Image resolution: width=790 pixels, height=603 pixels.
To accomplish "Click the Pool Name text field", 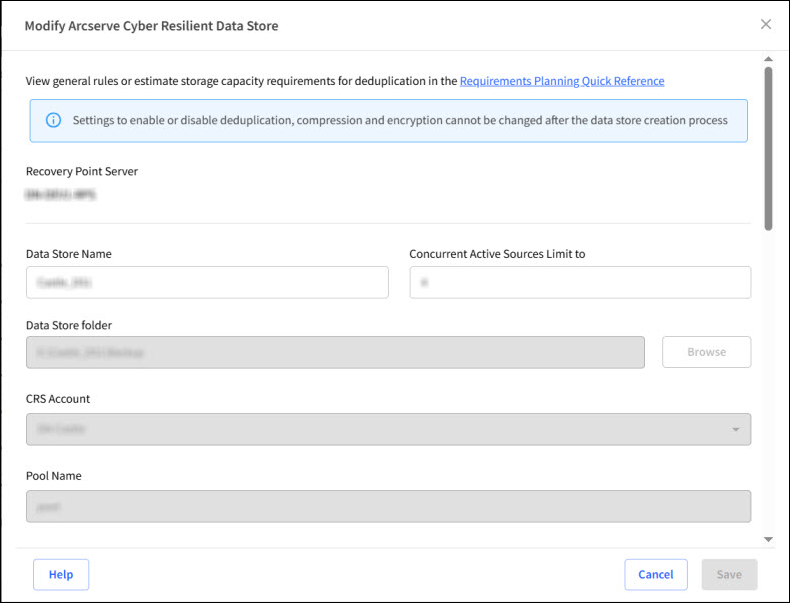I will [388, 506].
